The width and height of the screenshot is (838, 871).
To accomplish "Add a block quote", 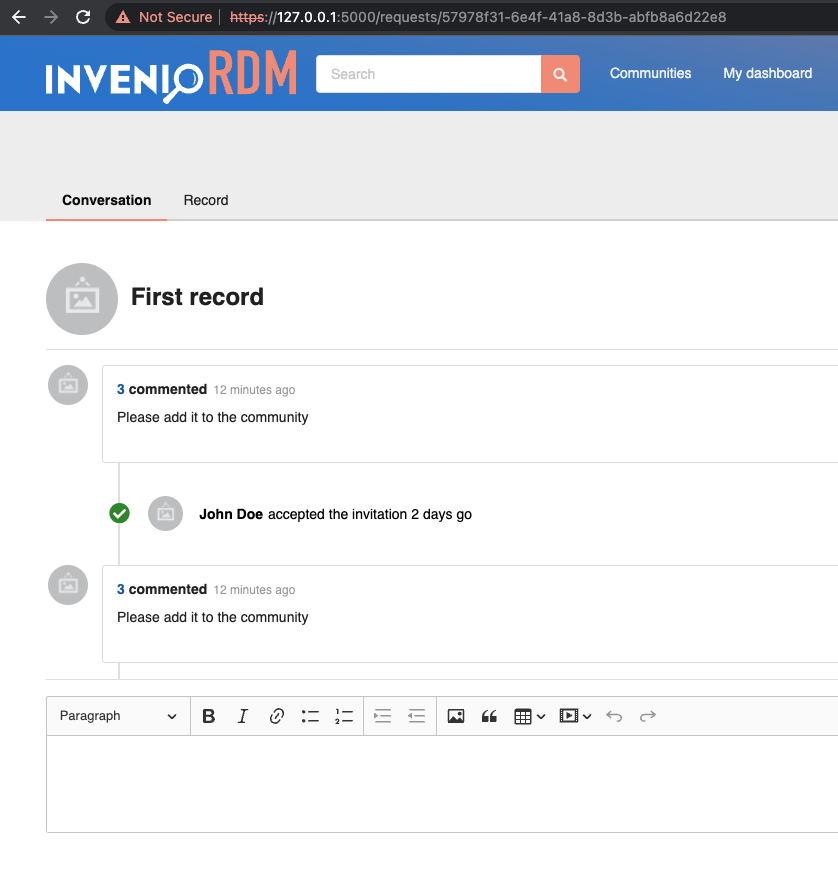I will (489, 716).
